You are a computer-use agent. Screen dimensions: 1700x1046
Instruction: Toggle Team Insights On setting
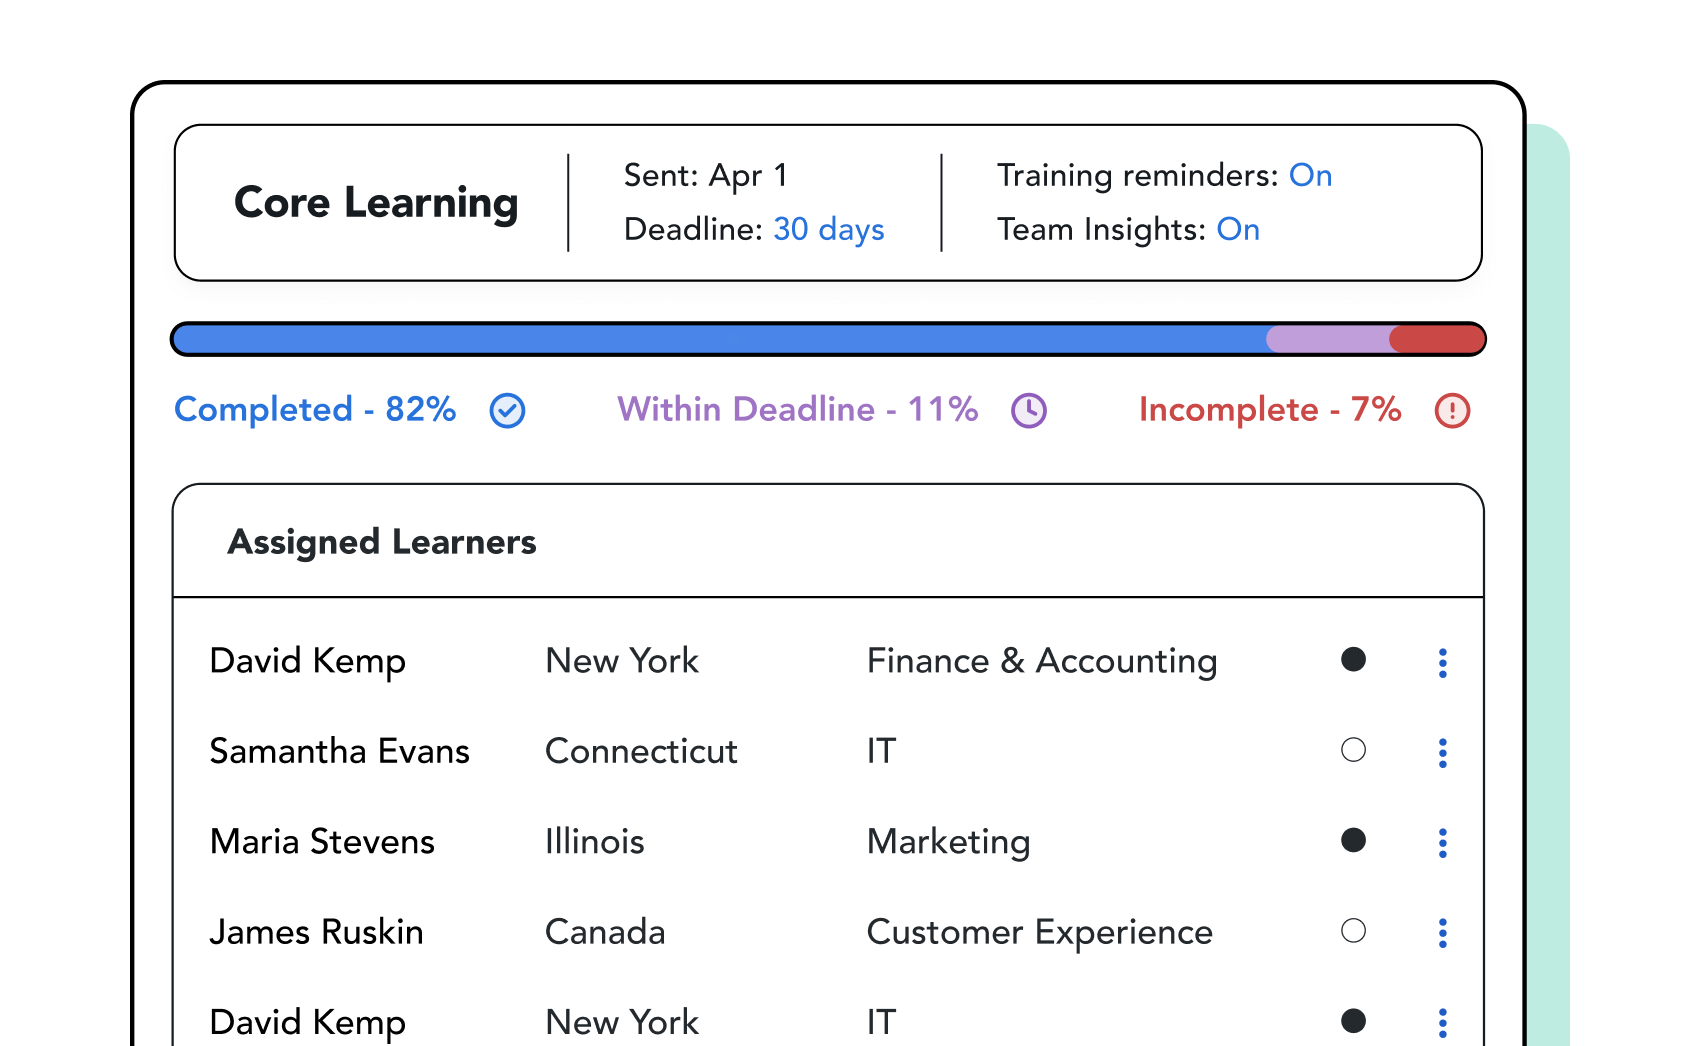[x=1238, y=230]
